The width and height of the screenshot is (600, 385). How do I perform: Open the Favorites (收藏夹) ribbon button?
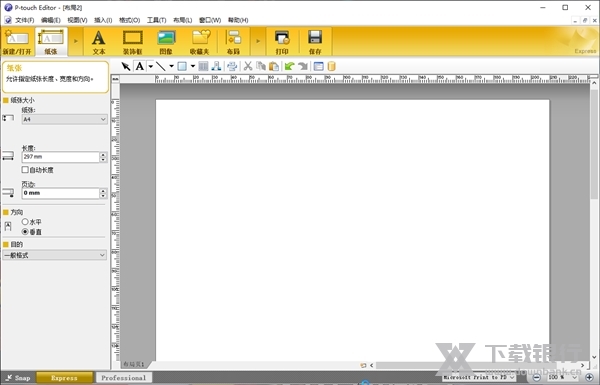pyautogui.click(x=200, y=42)
